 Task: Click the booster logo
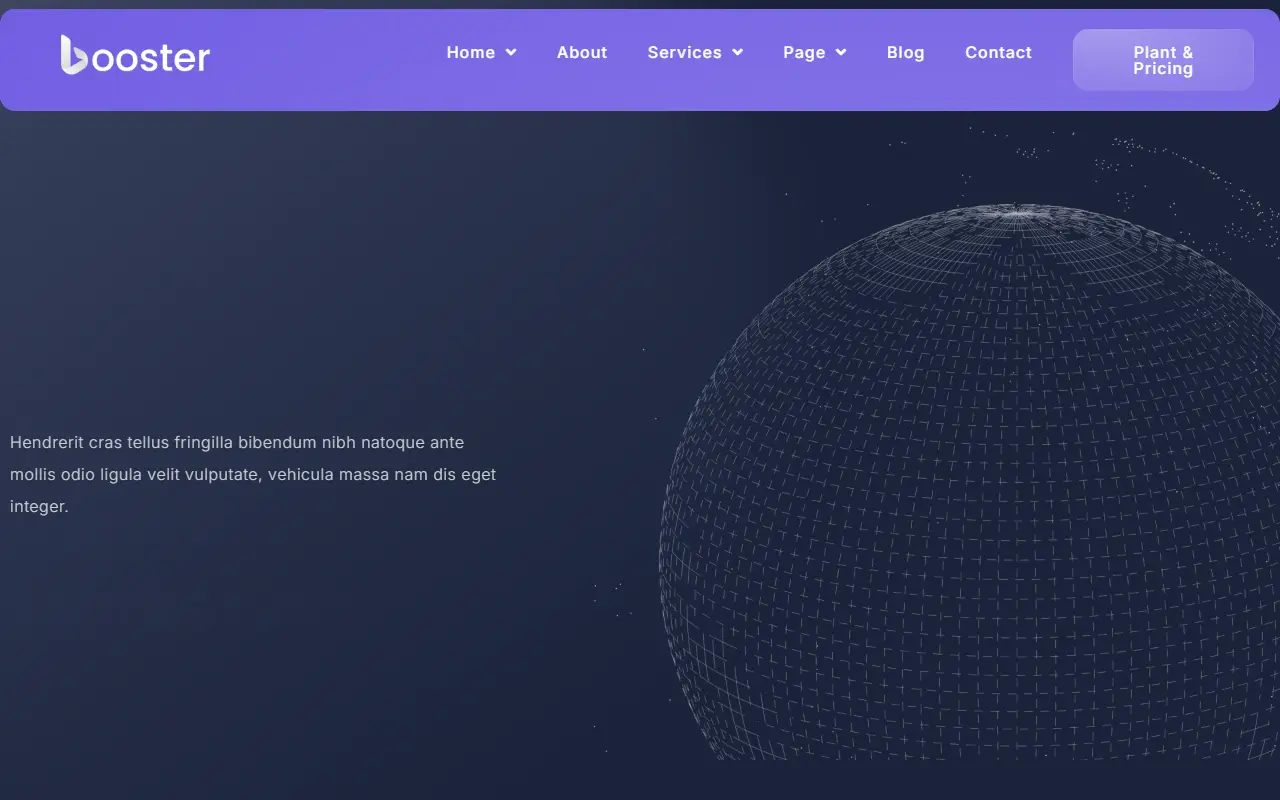tap(135, 55)
